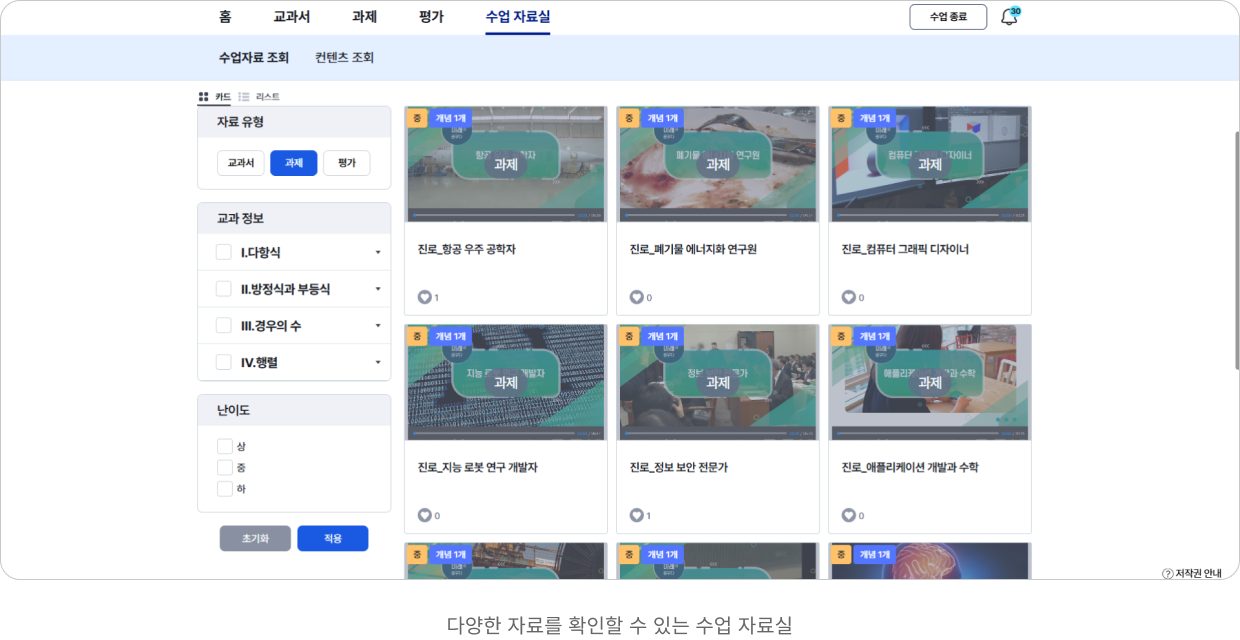Click the 자료 유형 panel header

(294, 122)
